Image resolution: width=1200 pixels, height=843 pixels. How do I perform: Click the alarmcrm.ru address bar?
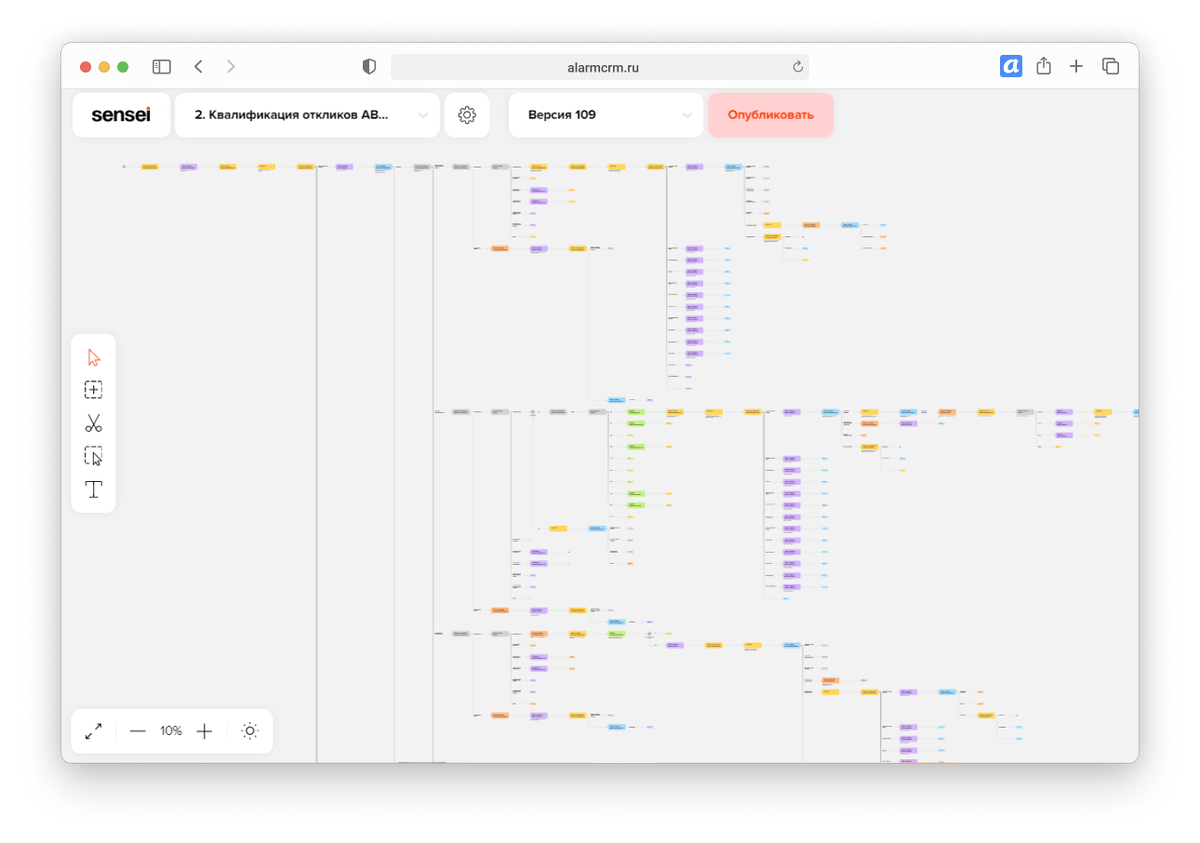pos(600,67)
